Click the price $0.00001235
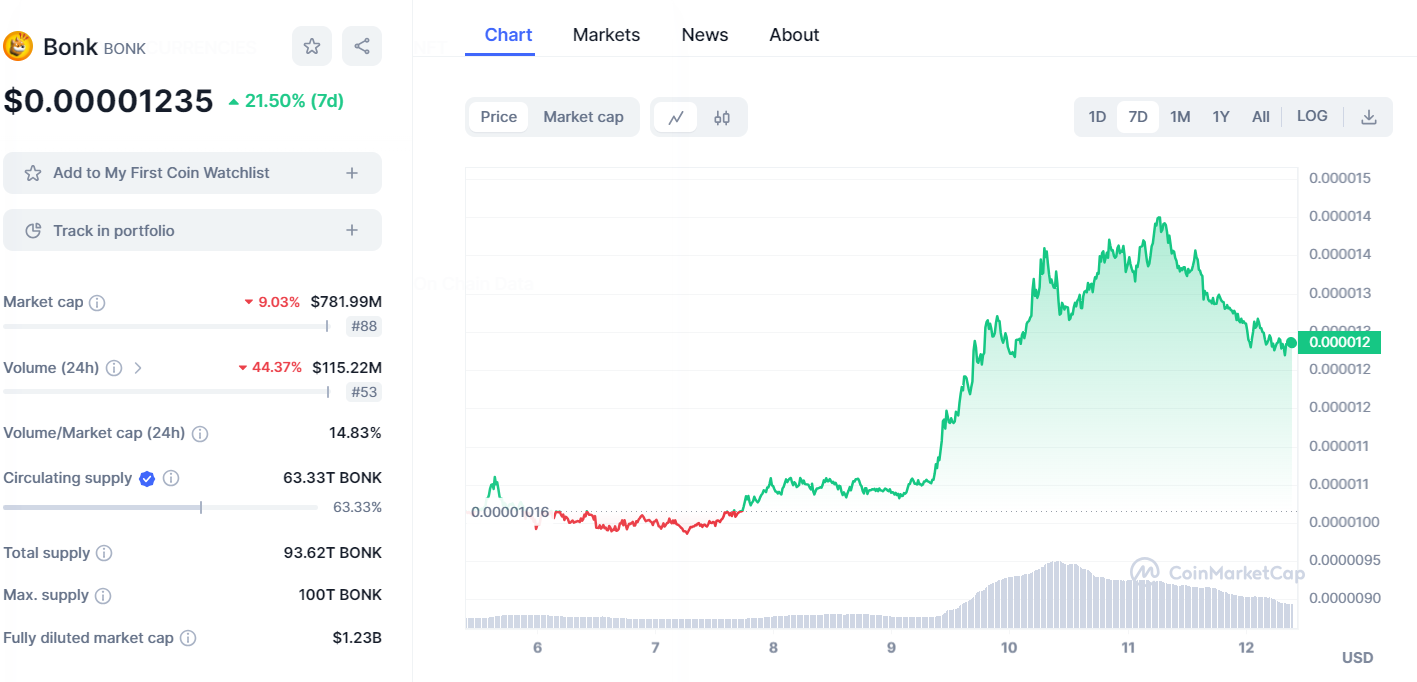The image size is (1417, 682). click(x=108, y=101)
